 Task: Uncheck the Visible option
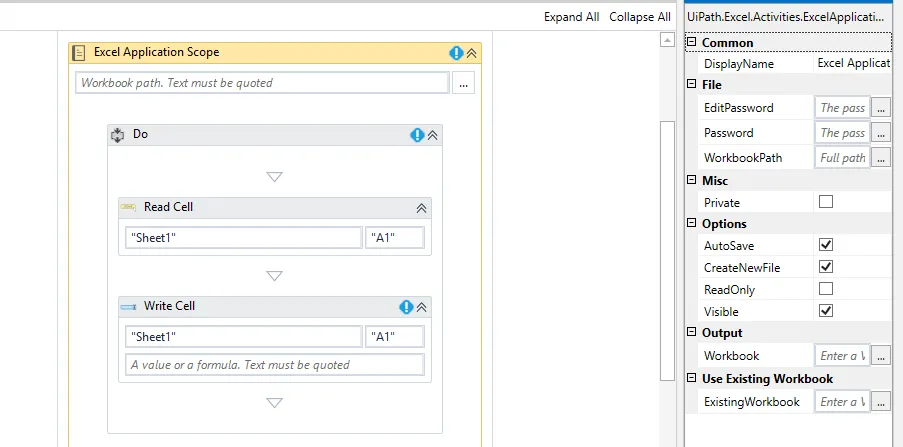tap(826, 310)
